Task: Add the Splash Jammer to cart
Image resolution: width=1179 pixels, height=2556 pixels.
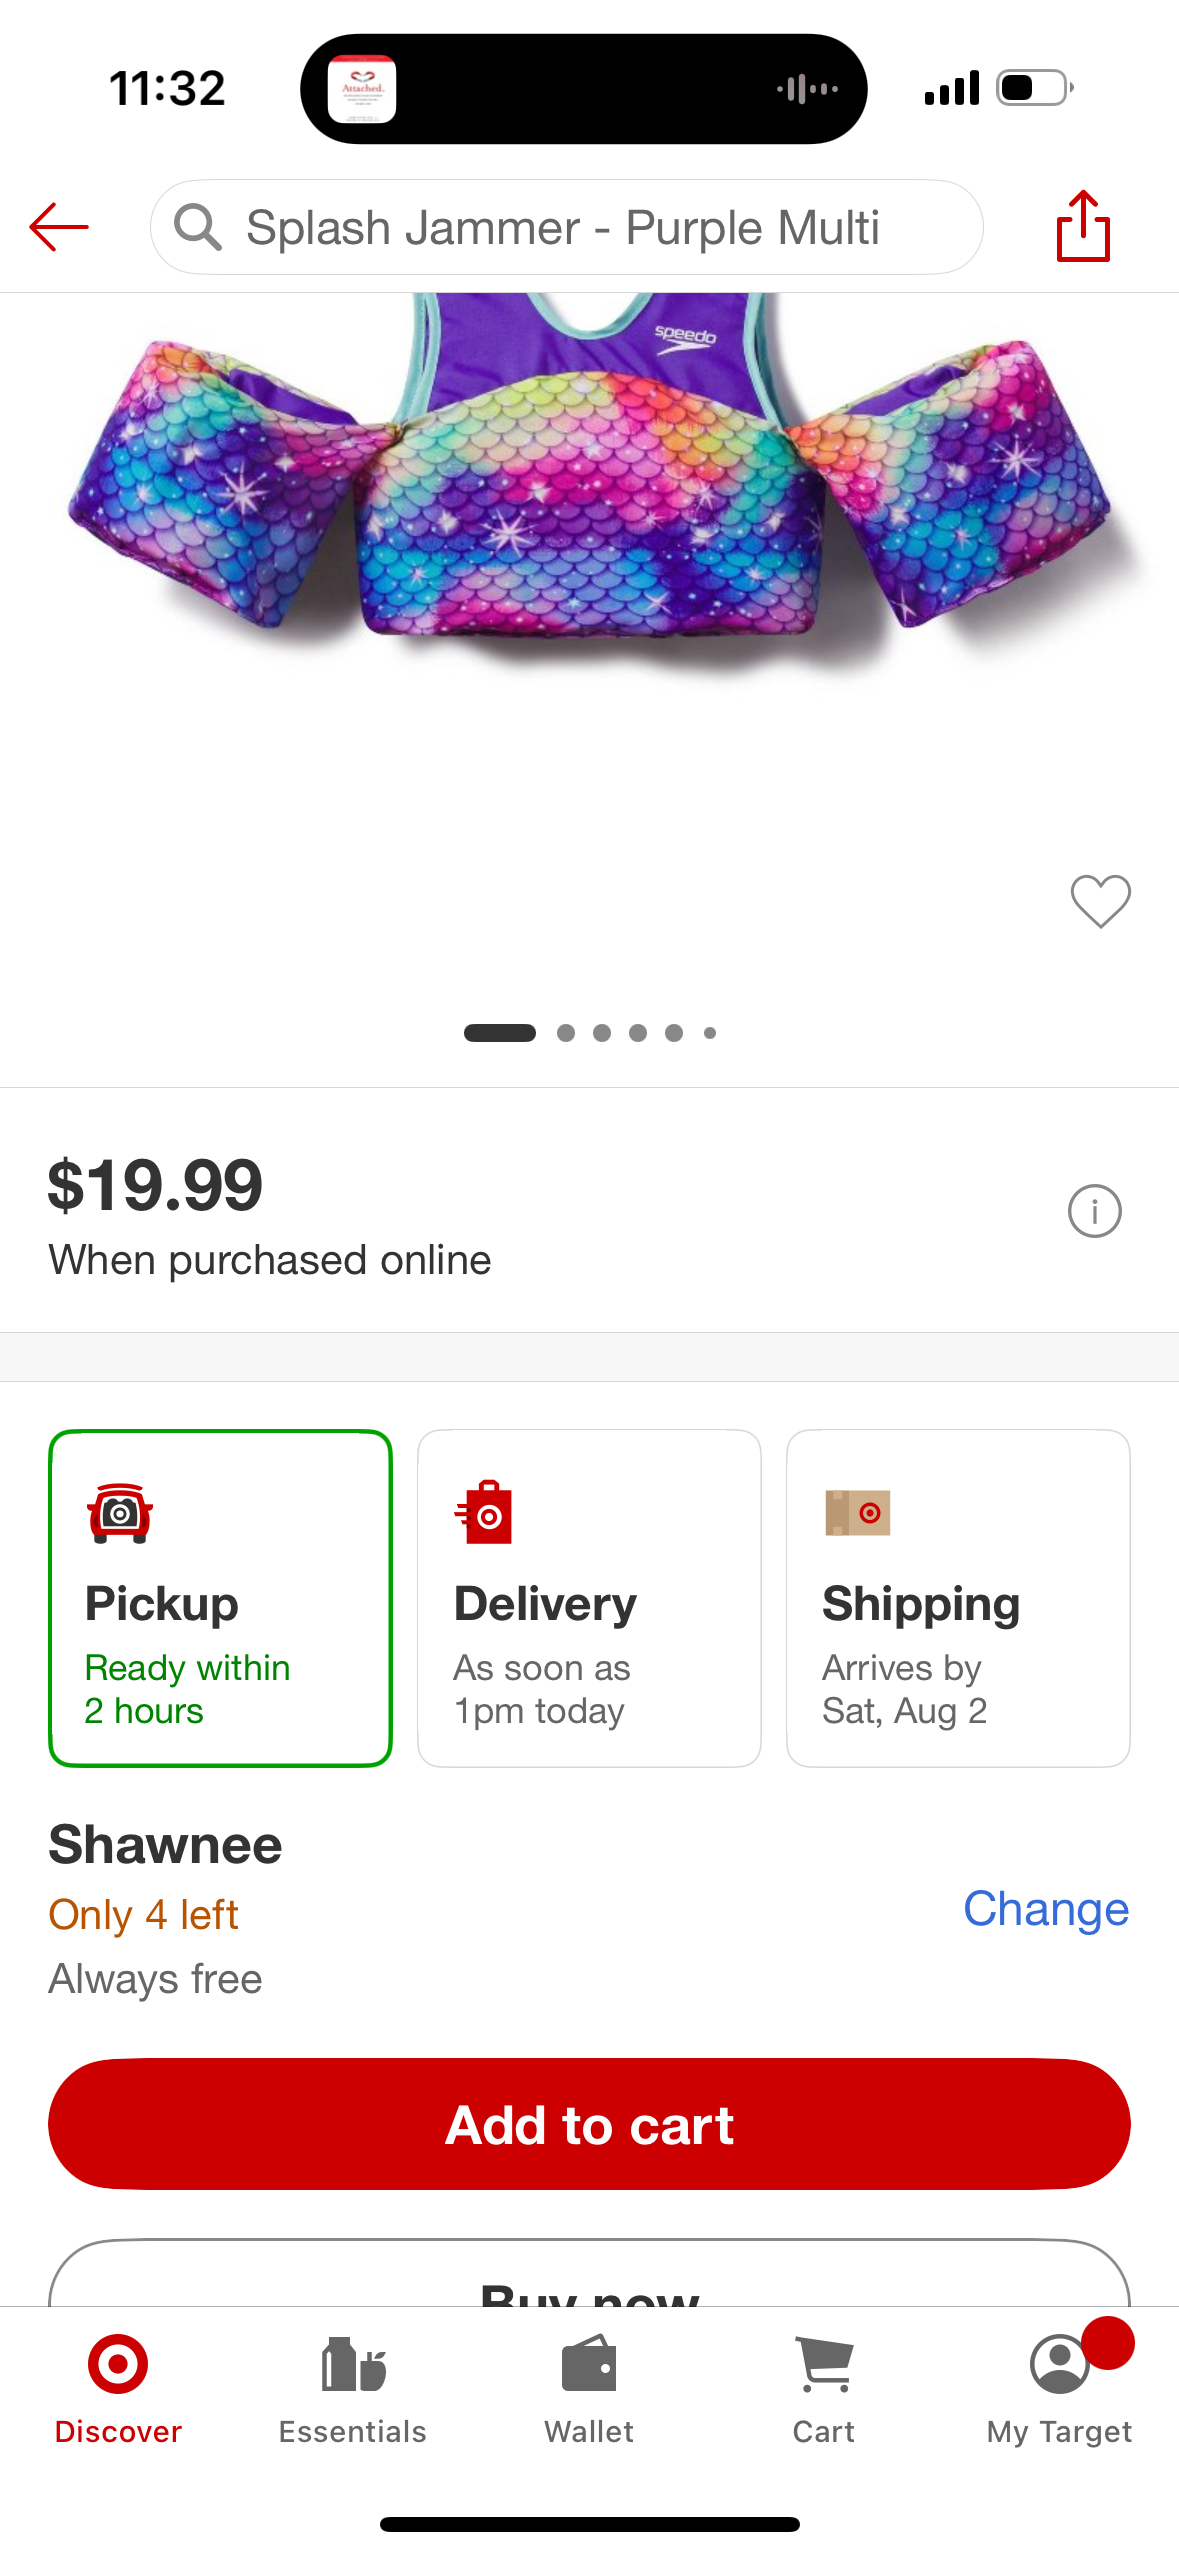Action: pos(589,2124)
